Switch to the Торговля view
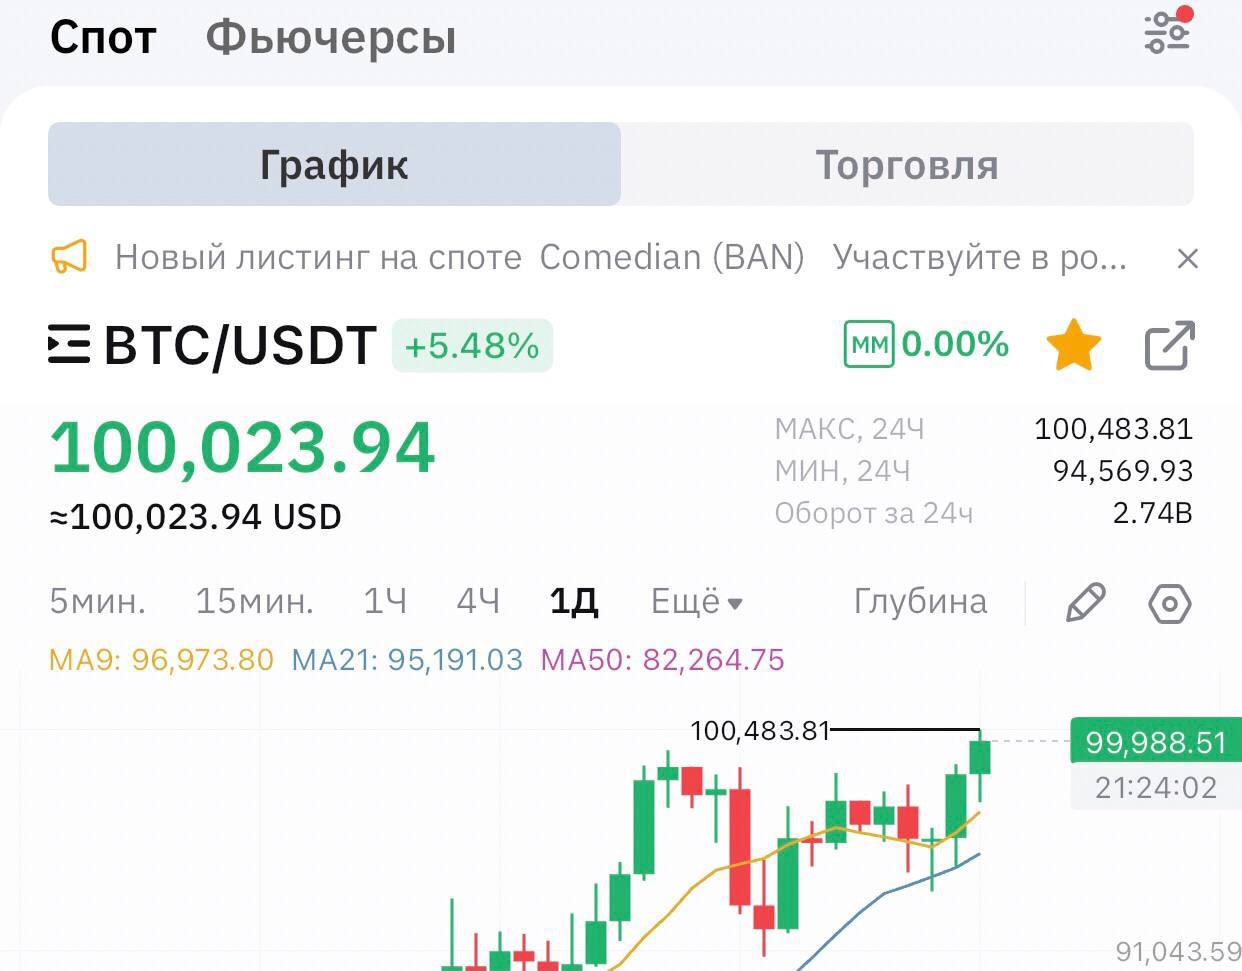Image resolution: width=1242 pixels, height=971 pixels. 907,165
